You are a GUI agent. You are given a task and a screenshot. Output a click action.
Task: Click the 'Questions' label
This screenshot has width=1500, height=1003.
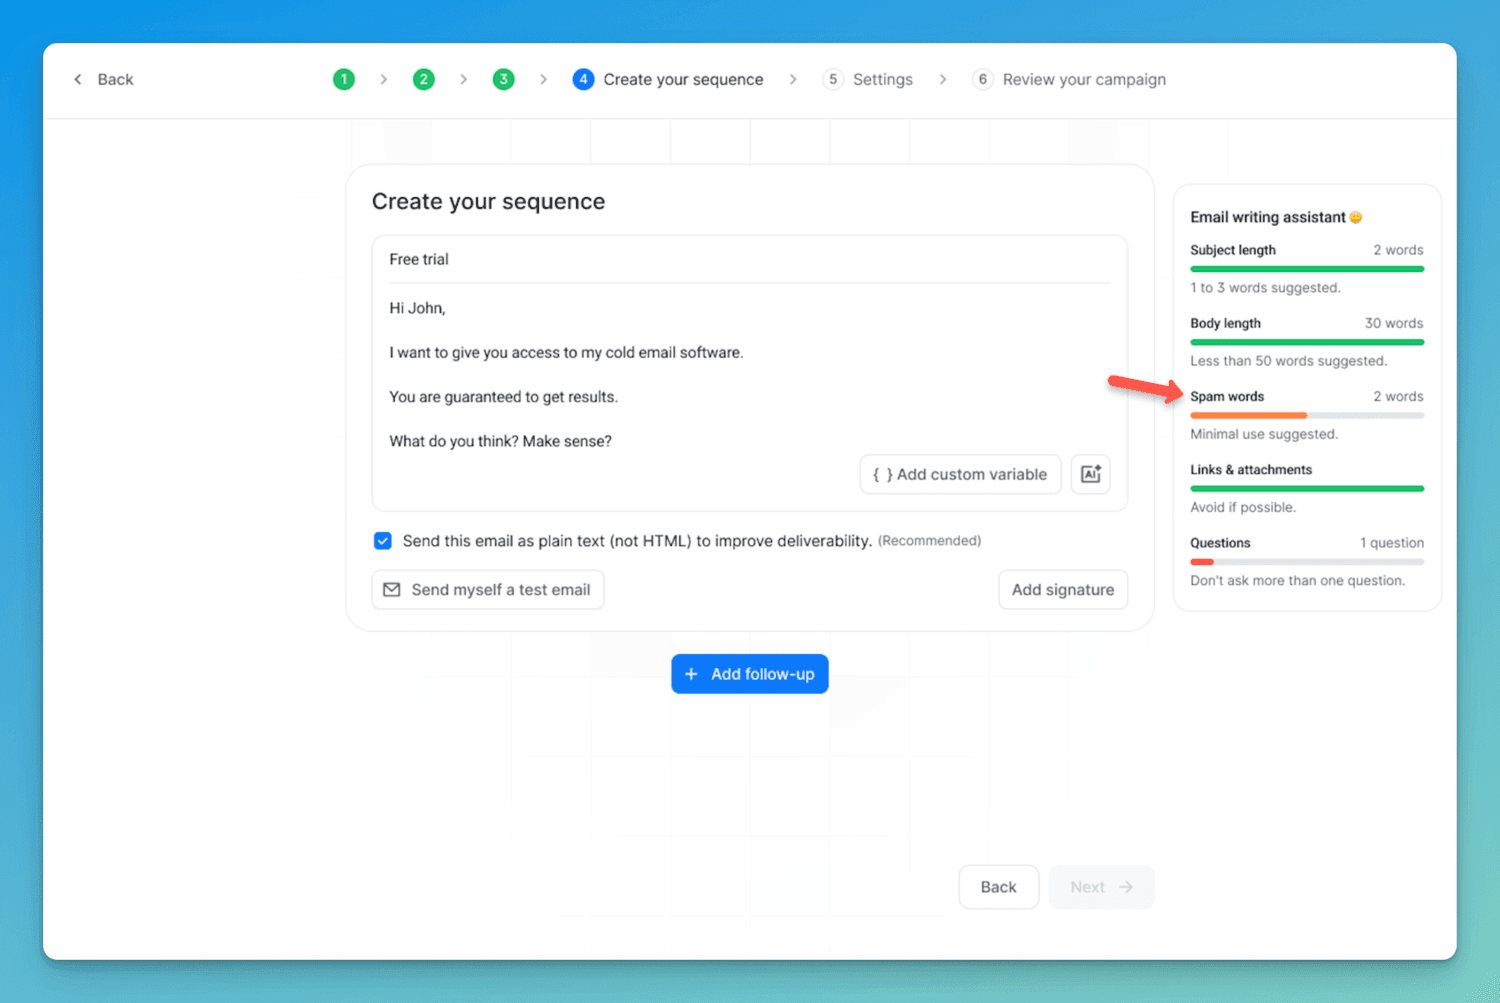click(1220, 543)
